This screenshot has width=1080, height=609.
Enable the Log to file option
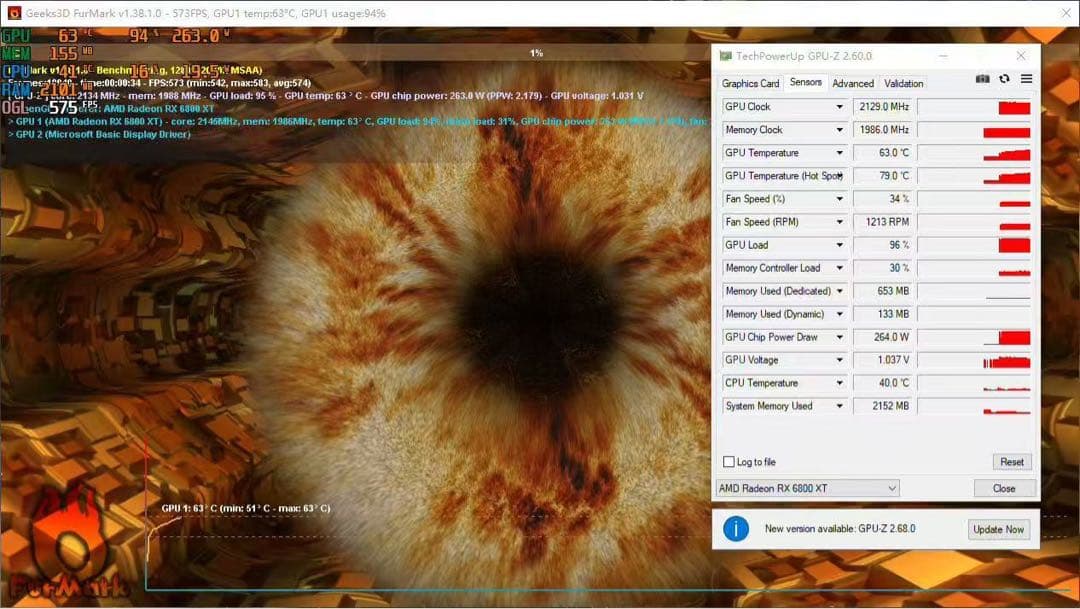(729, 462)
